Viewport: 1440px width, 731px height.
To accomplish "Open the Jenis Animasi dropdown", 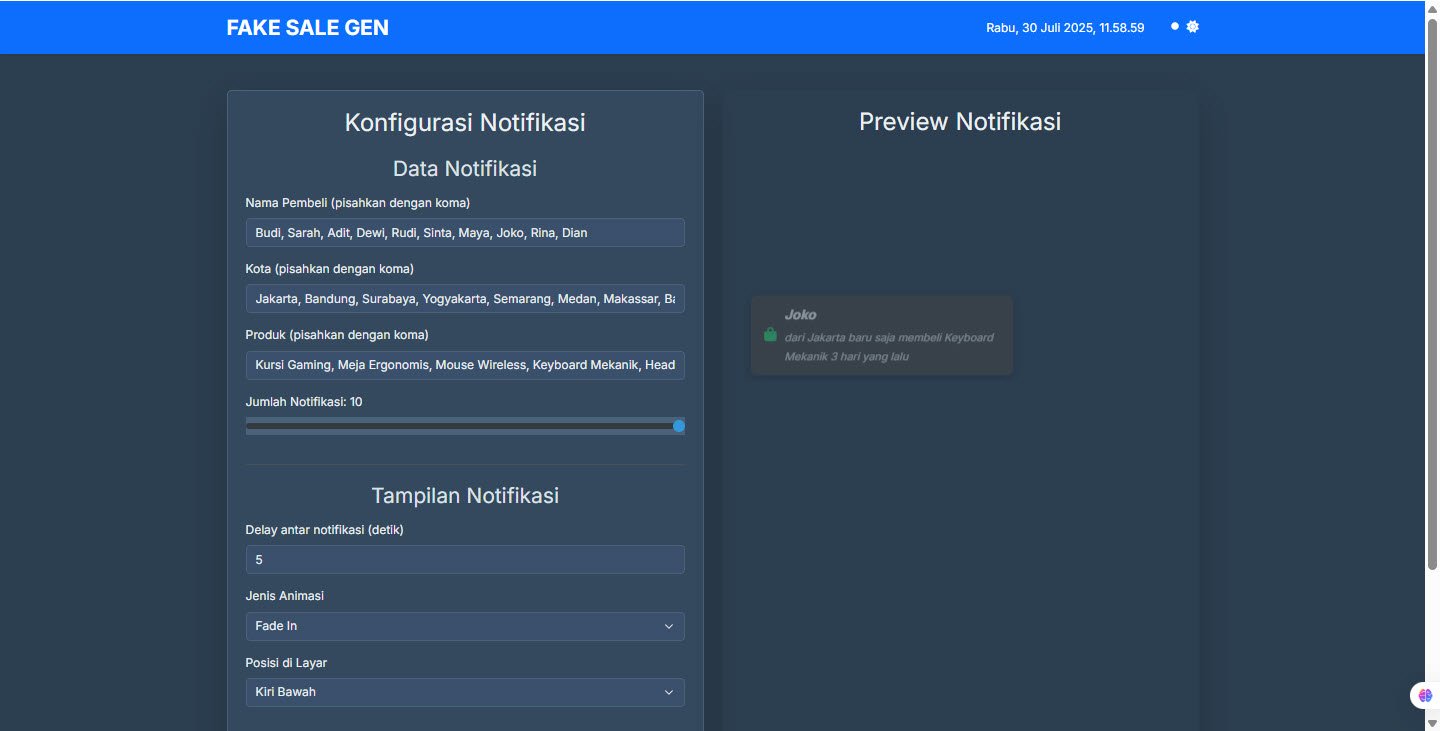I will click(x=465, y=626).
